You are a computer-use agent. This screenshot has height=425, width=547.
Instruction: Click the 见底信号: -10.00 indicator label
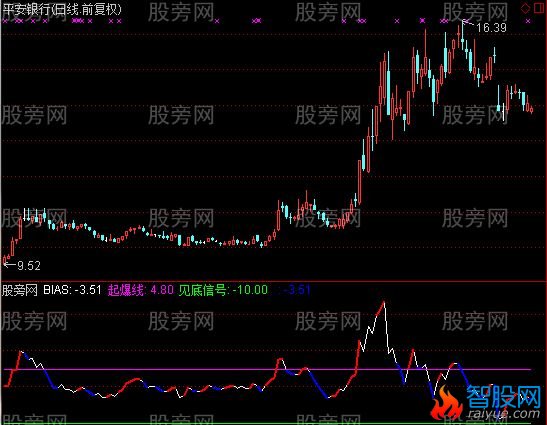click(223, 290)
